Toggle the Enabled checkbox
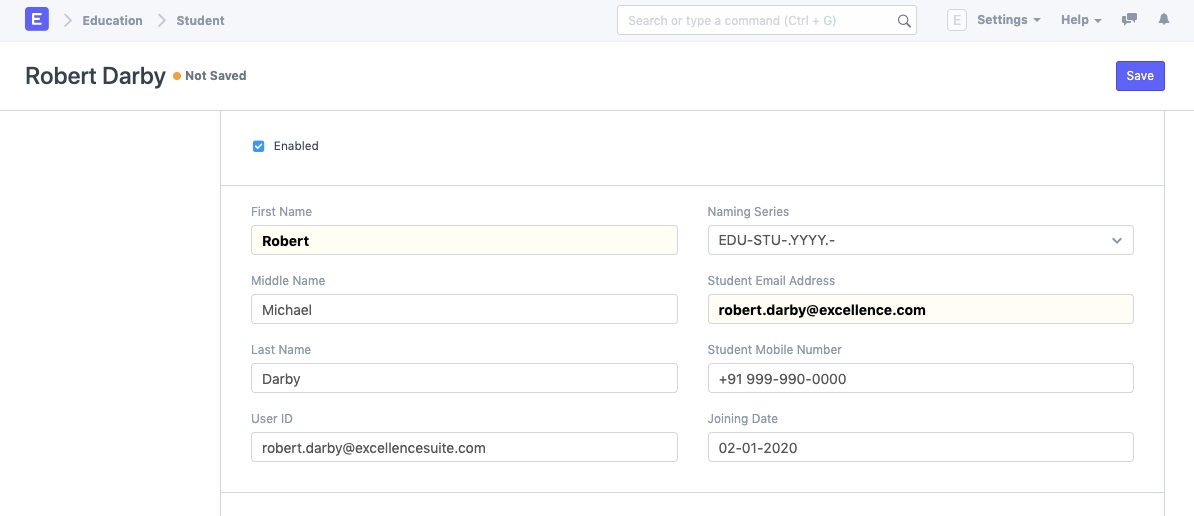 tap(259, 146)
